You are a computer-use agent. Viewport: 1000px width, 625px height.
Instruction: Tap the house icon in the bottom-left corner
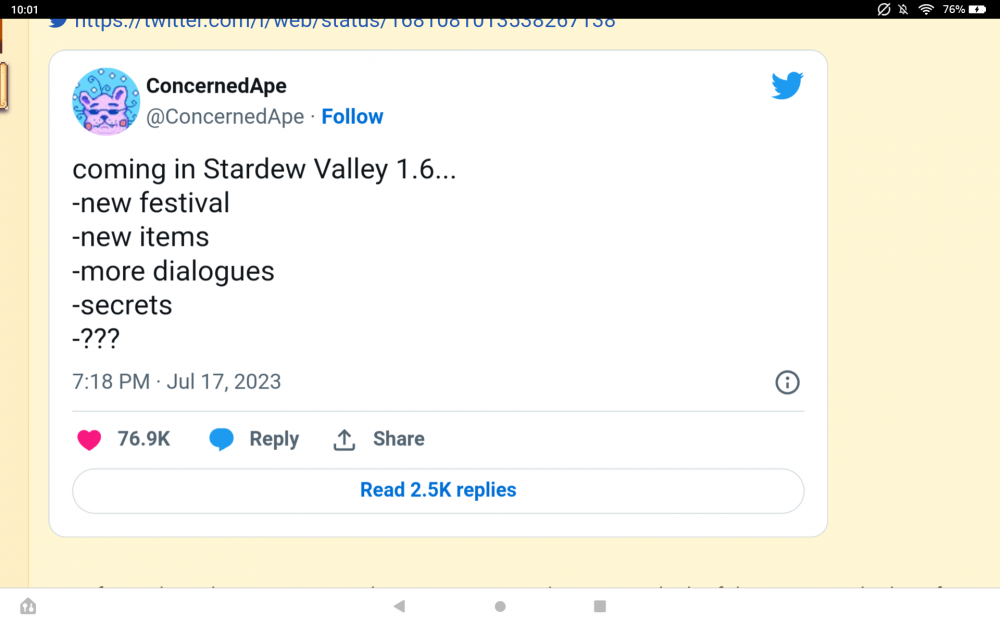coord(28,606)
